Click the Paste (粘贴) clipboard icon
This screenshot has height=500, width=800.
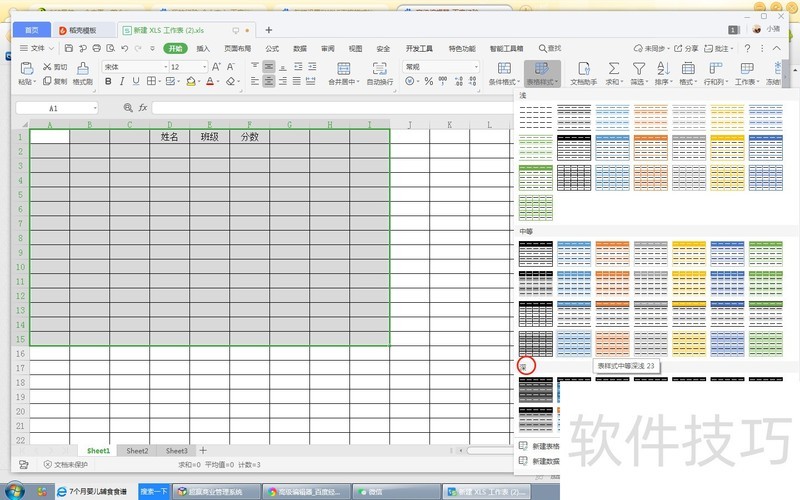tap(28, 68)
